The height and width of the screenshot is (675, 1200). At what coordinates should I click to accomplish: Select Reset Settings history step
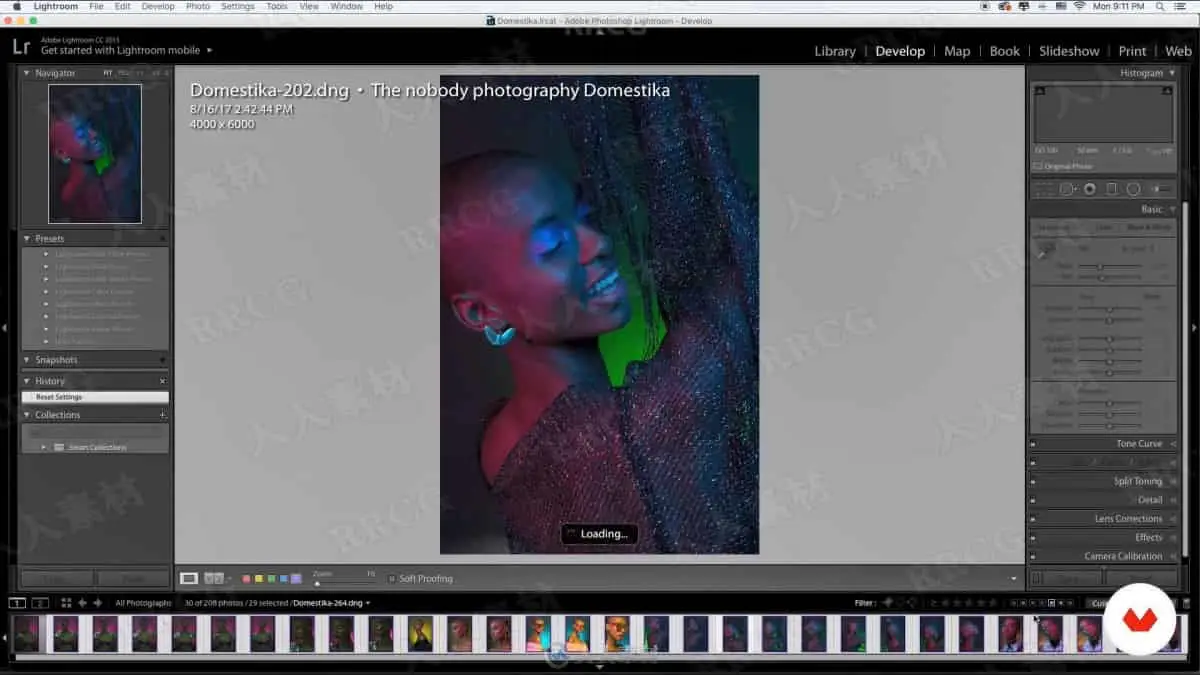click(x=96, y=397)
